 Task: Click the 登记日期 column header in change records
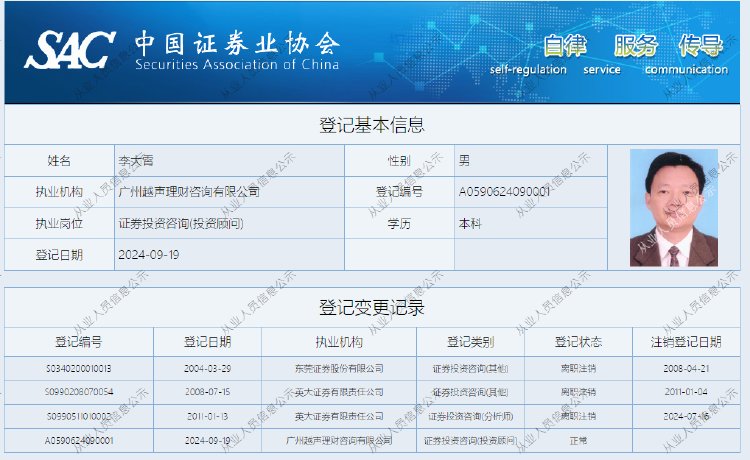click(x=208, y=342)
